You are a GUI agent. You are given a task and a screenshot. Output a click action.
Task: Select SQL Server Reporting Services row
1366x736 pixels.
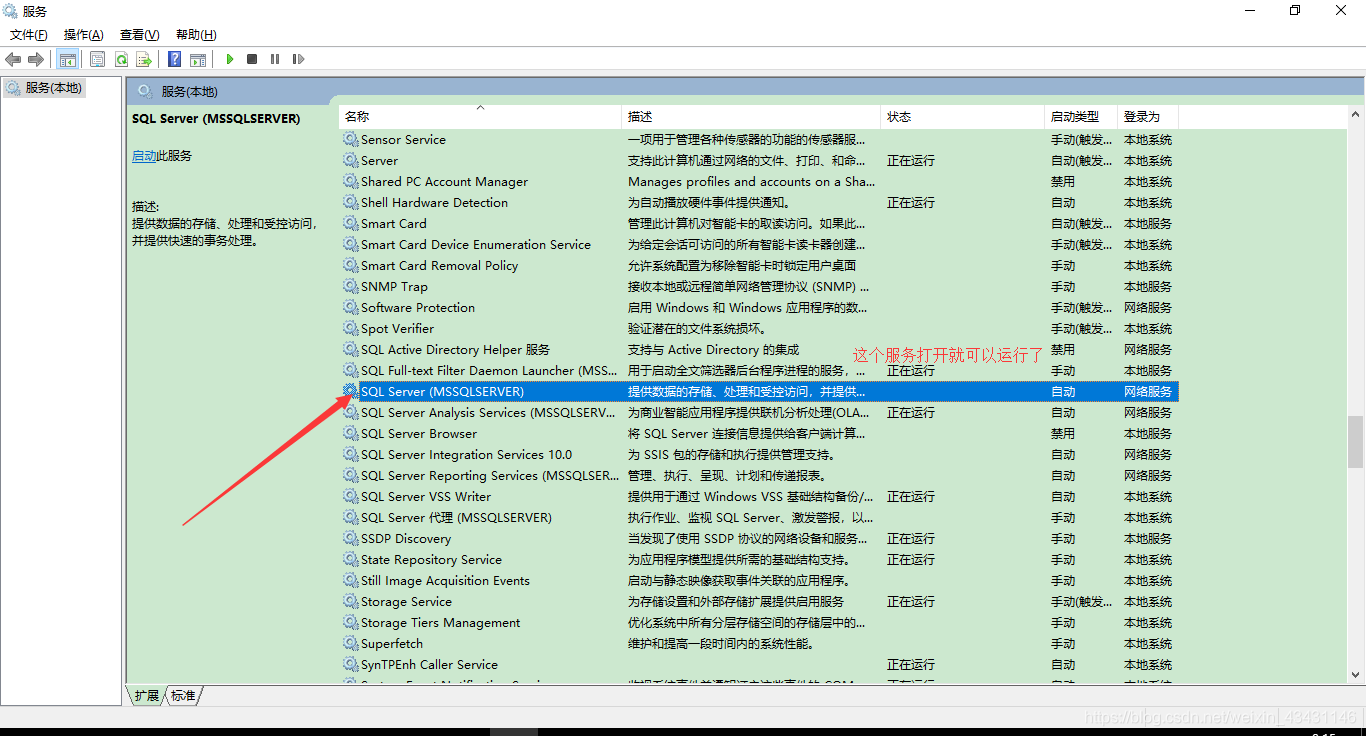[759, 475]
